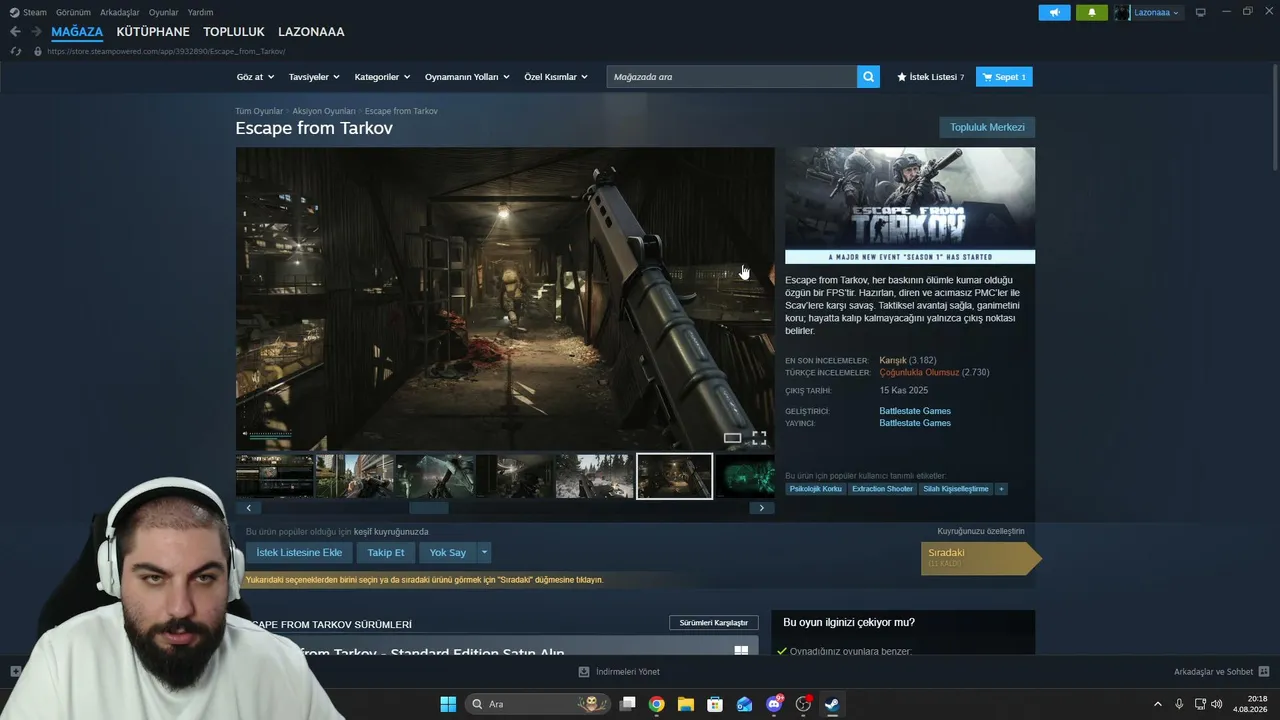
Task: Click the Takip Et button
Action: (386, 552)
